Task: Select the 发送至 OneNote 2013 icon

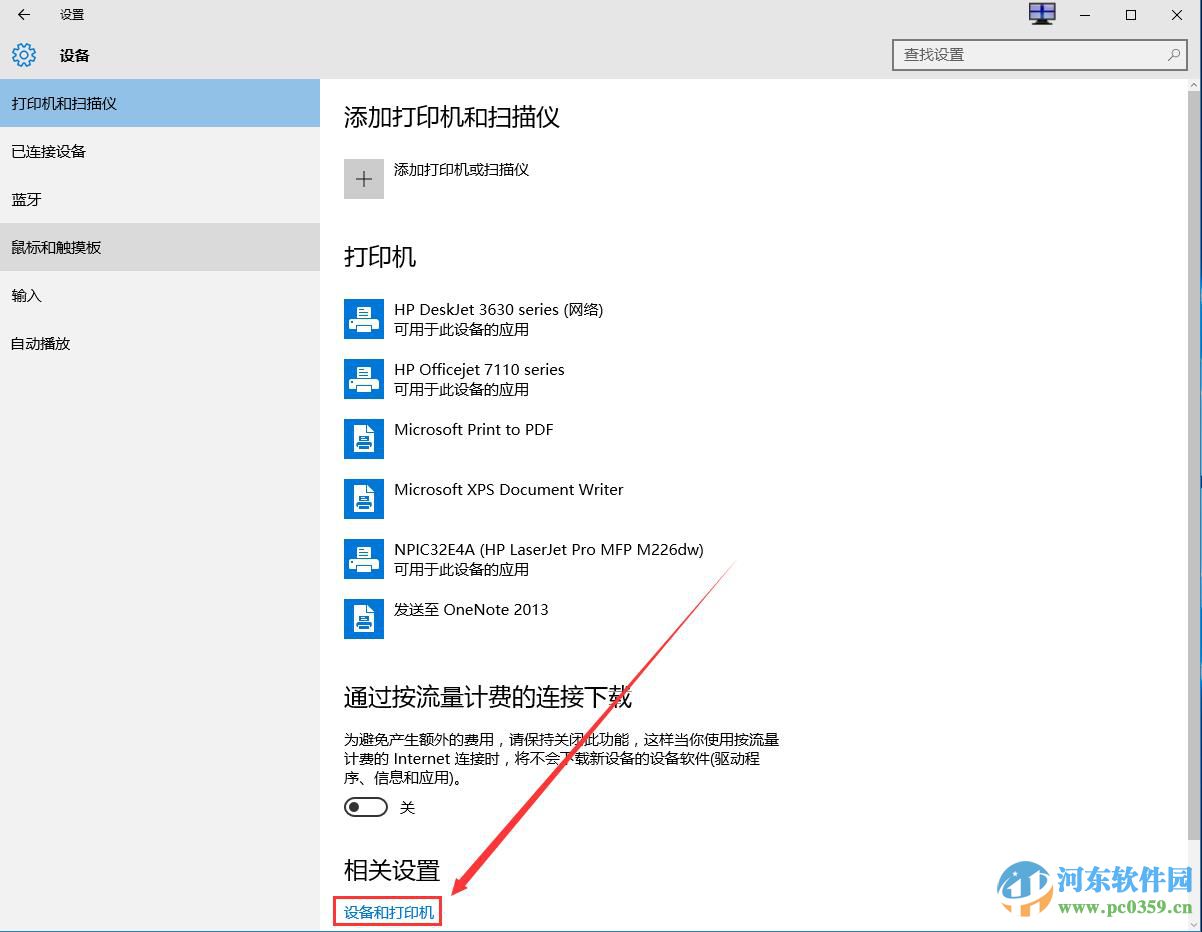Action: coord(363,618)
